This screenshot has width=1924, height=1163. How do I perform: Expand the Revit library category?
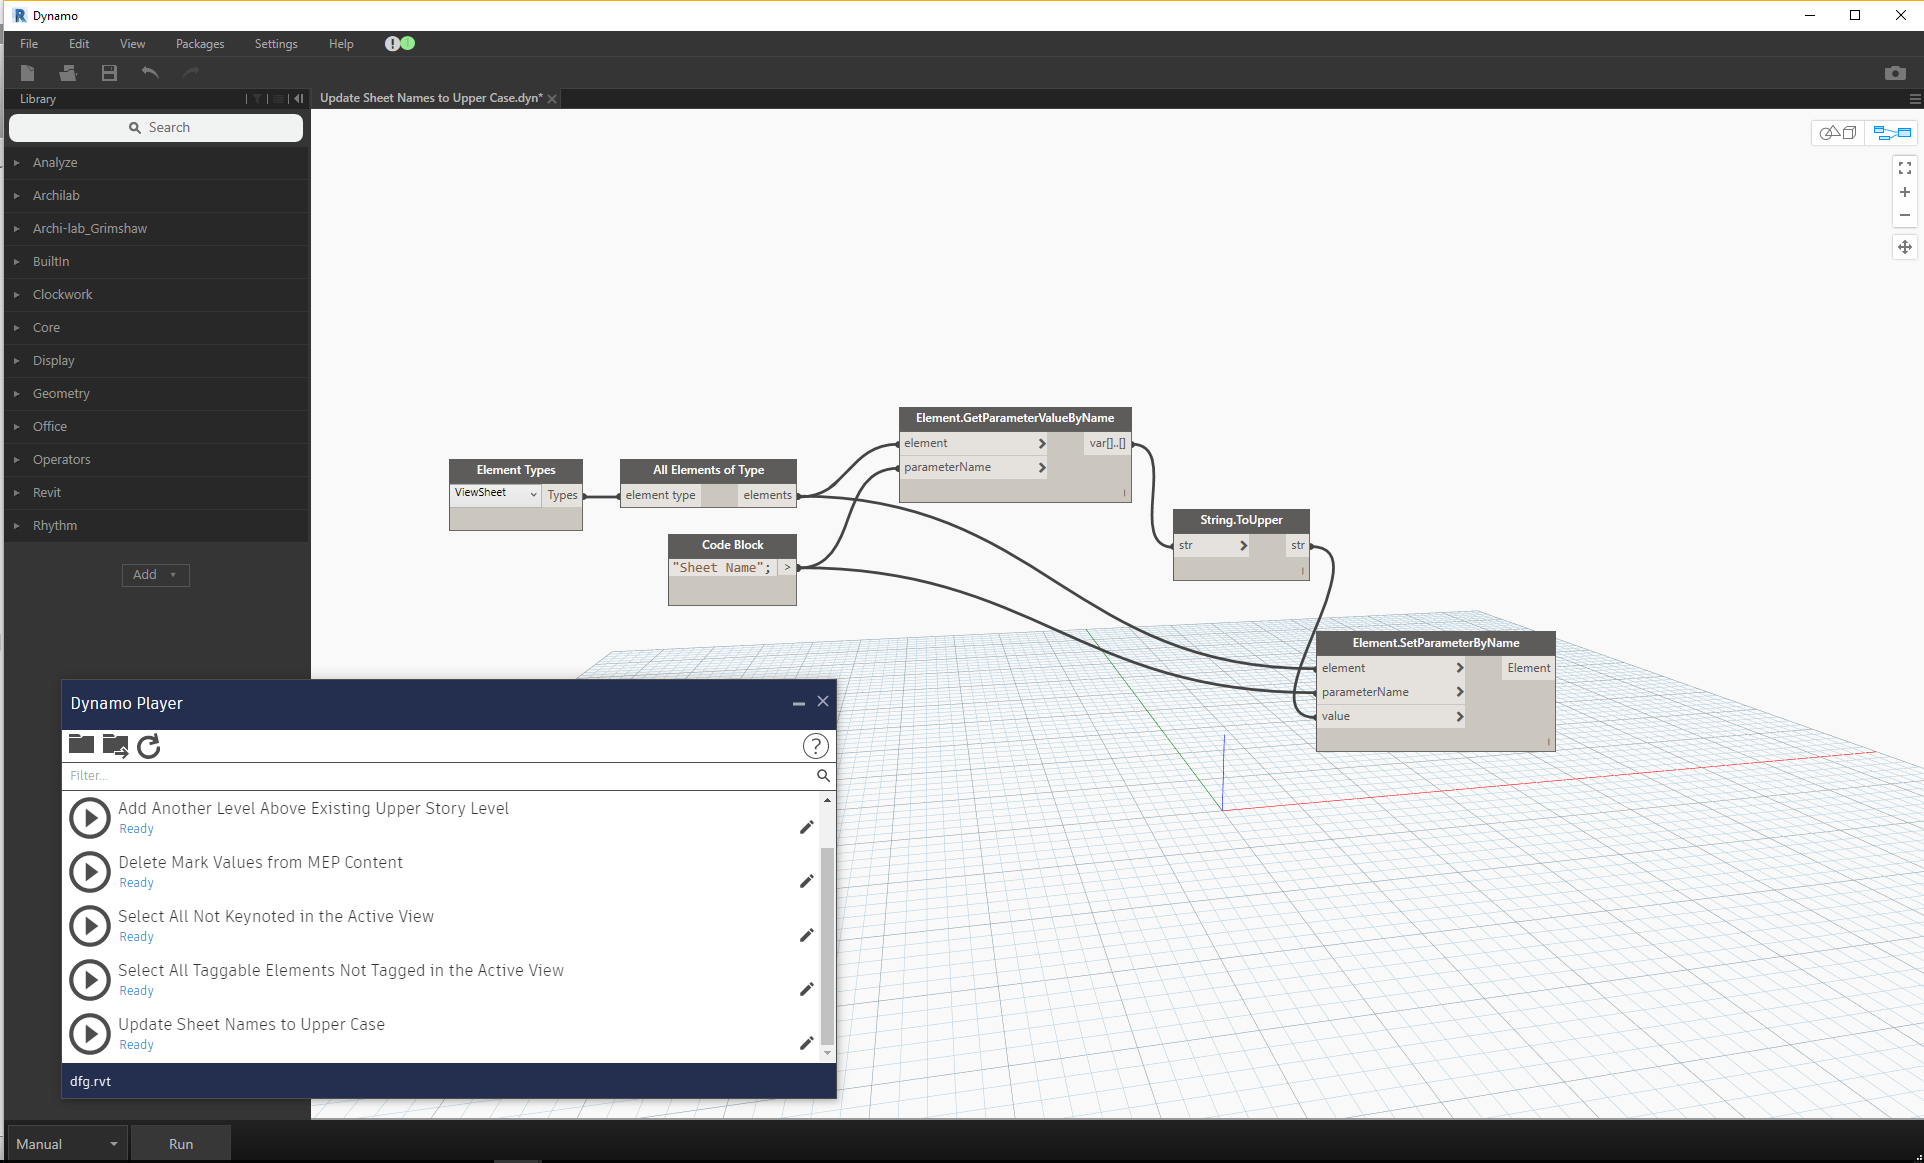coord(156,493)
